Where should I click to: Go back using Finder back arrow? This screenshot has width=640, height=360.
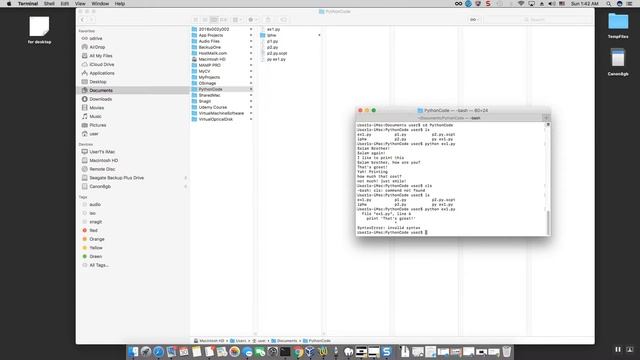[83, 20]
